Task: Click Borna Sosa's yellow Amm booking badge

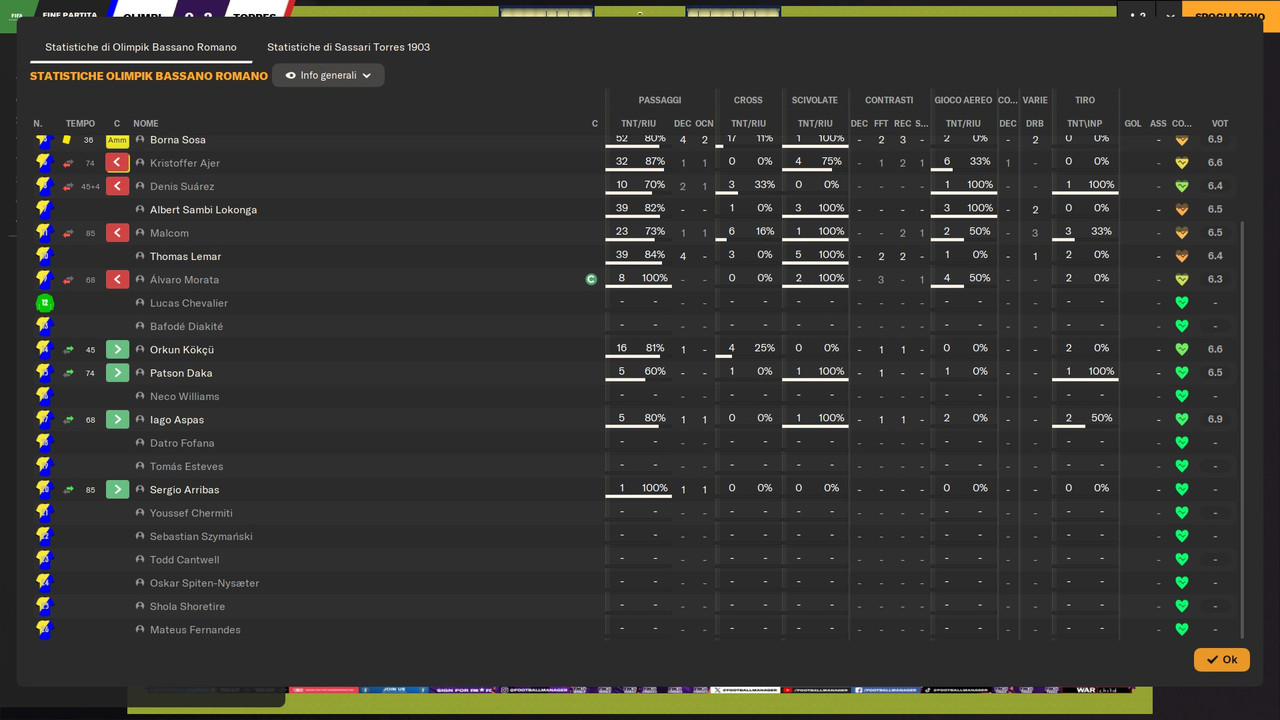Action: (117, 140)
